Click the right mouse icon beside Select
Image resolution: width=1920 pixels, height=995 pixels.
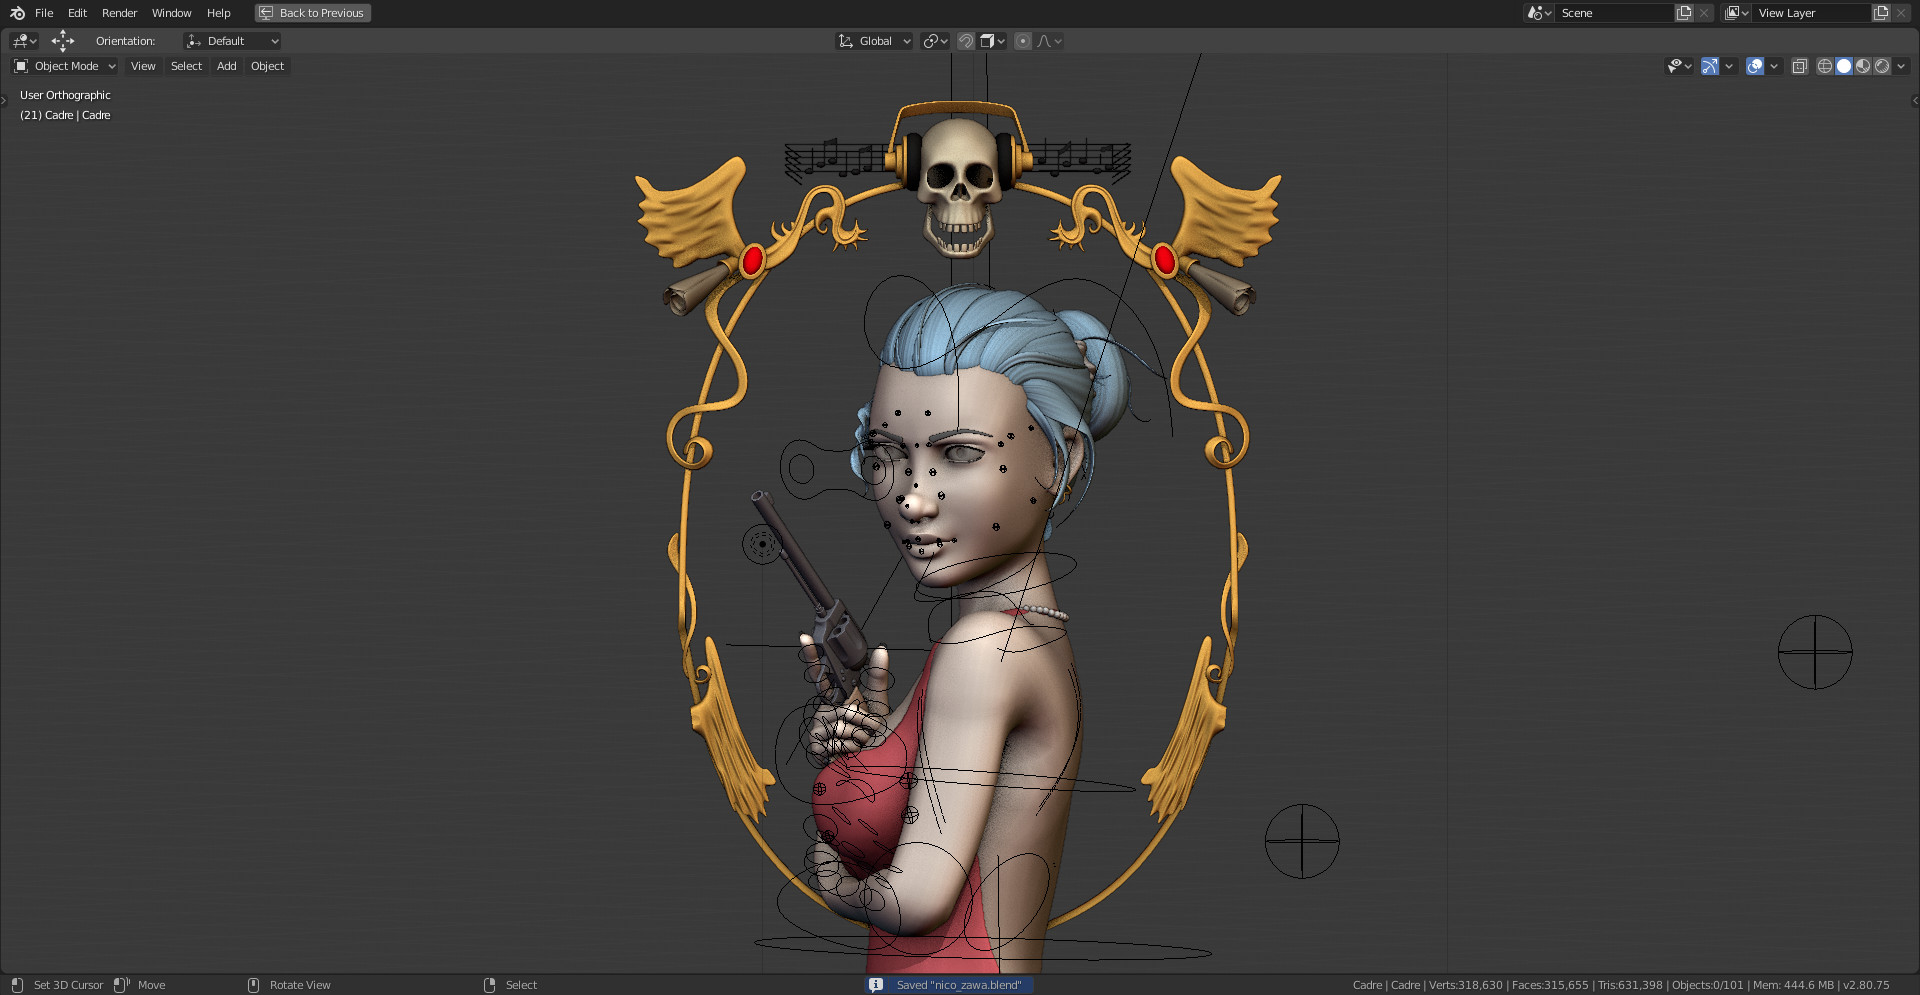point(489,985)
